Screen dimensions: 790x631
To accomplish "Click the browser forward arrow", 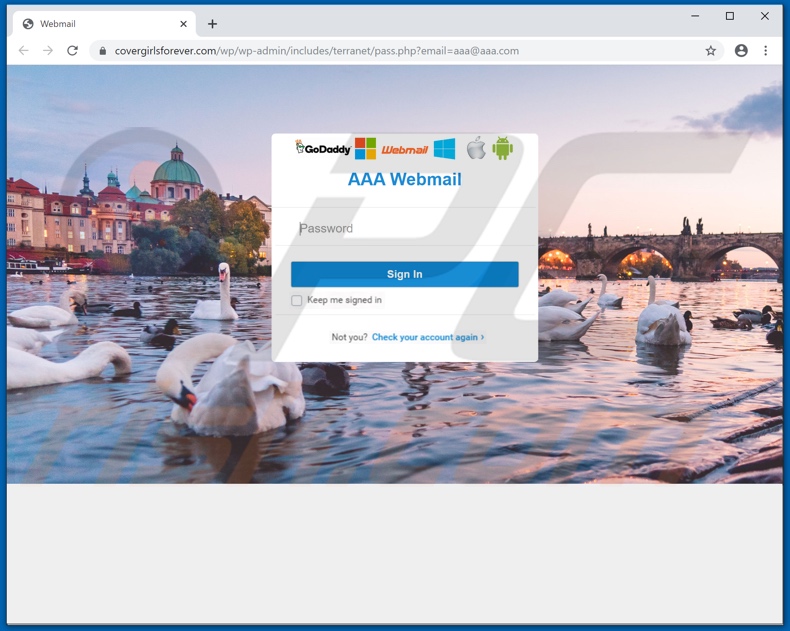I will pos(48,50).
